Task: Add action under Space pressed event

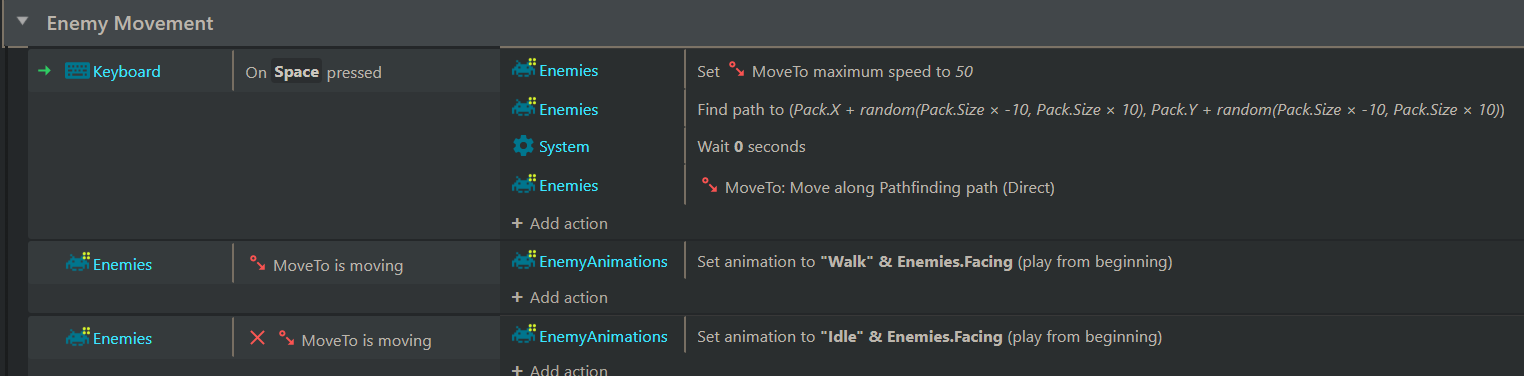Action: point(560,223)
